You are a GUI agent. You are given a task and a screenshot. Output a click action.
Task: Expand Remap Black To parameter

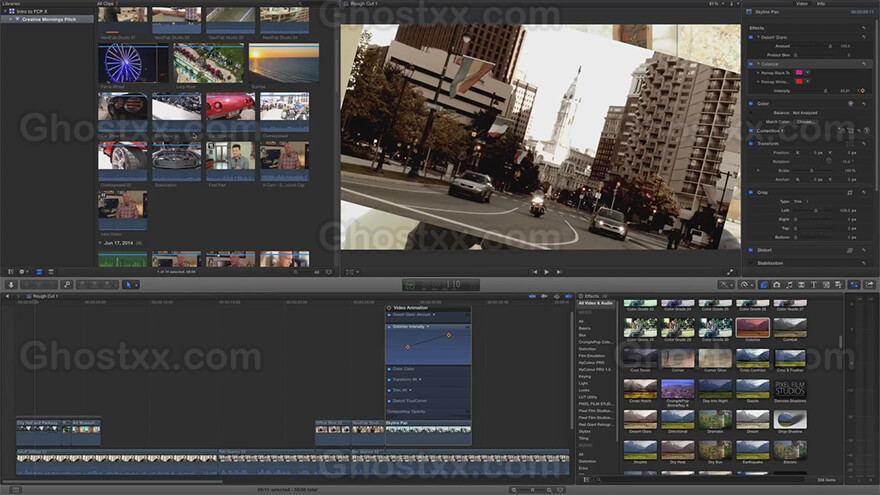tap(758, 73)
